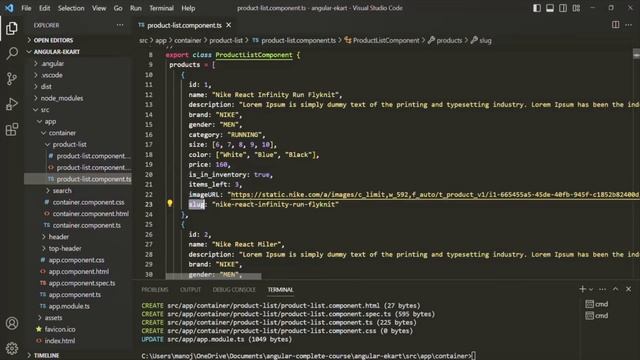Open the View menu
Viewport: 640px width, 360px height.
click(99, 8)
